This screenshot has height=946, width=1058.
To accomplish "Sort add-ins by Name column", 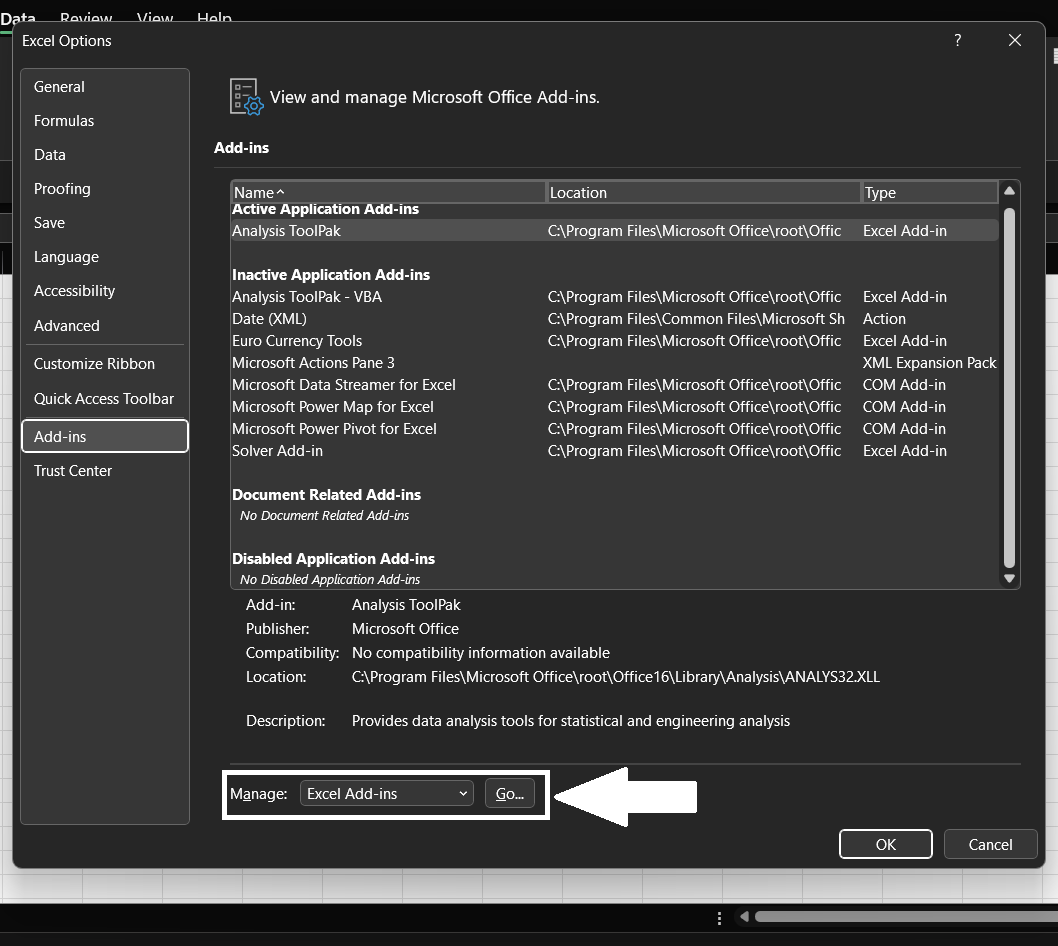I will (388, 193).
